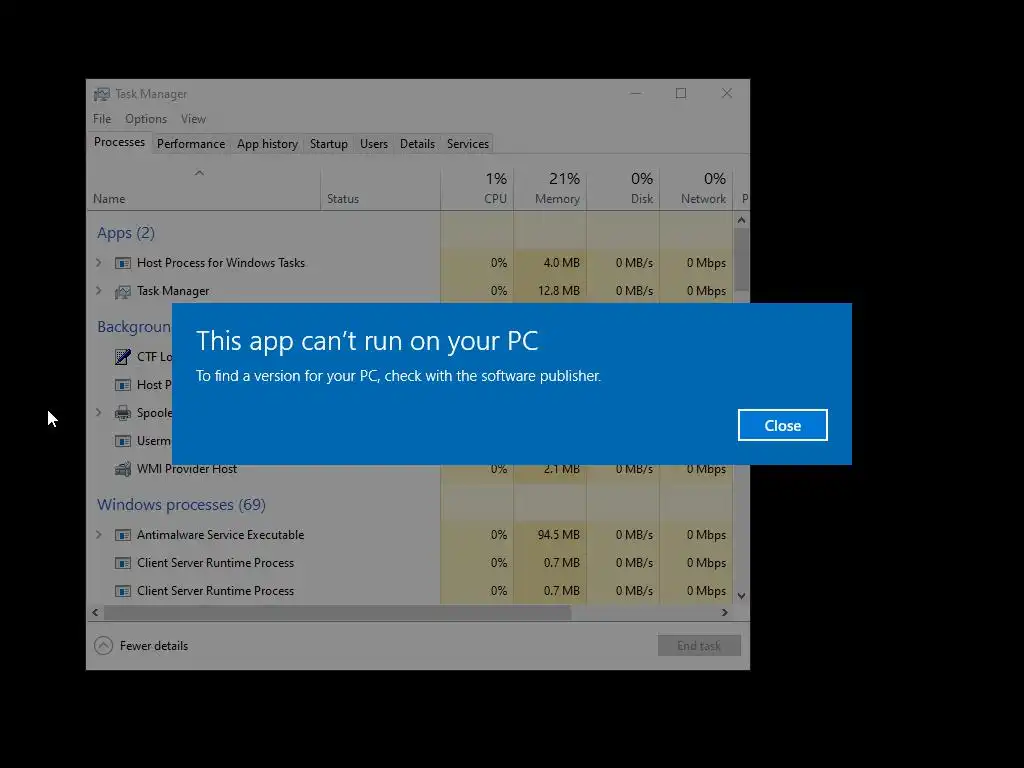Expand the Spooler process row
Screen dimensions: 1024x768
99,413
